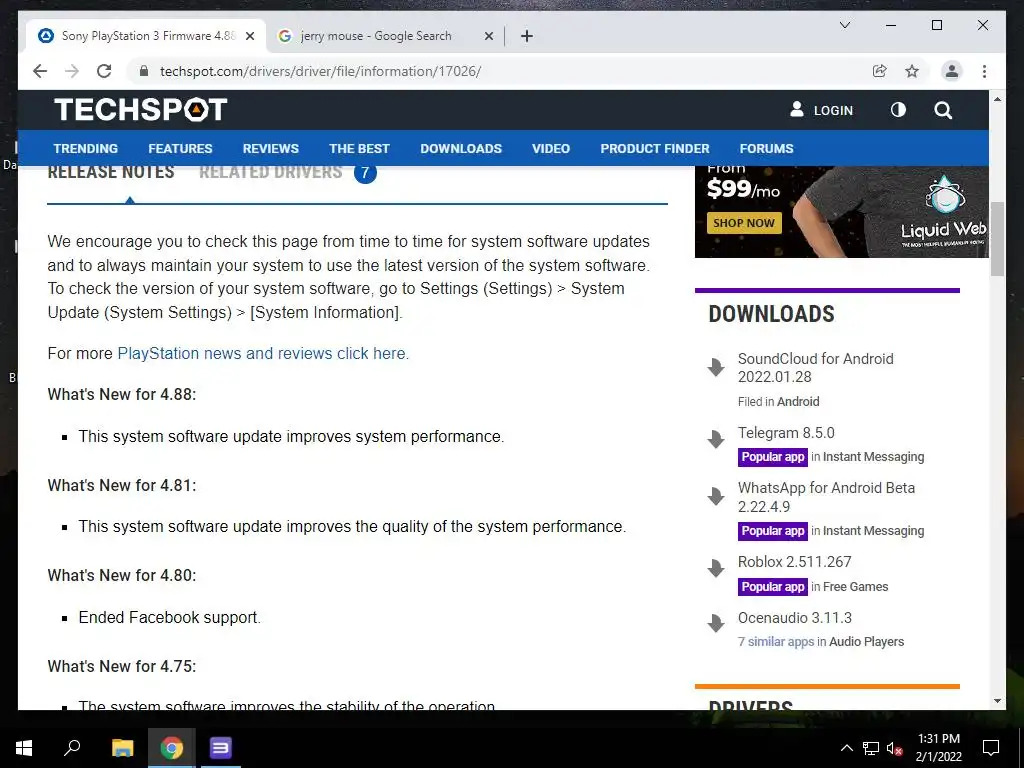Viewport: 1024px width, 768px height.
Task: Go back with browser back arrow
Action: pos(40,71)
